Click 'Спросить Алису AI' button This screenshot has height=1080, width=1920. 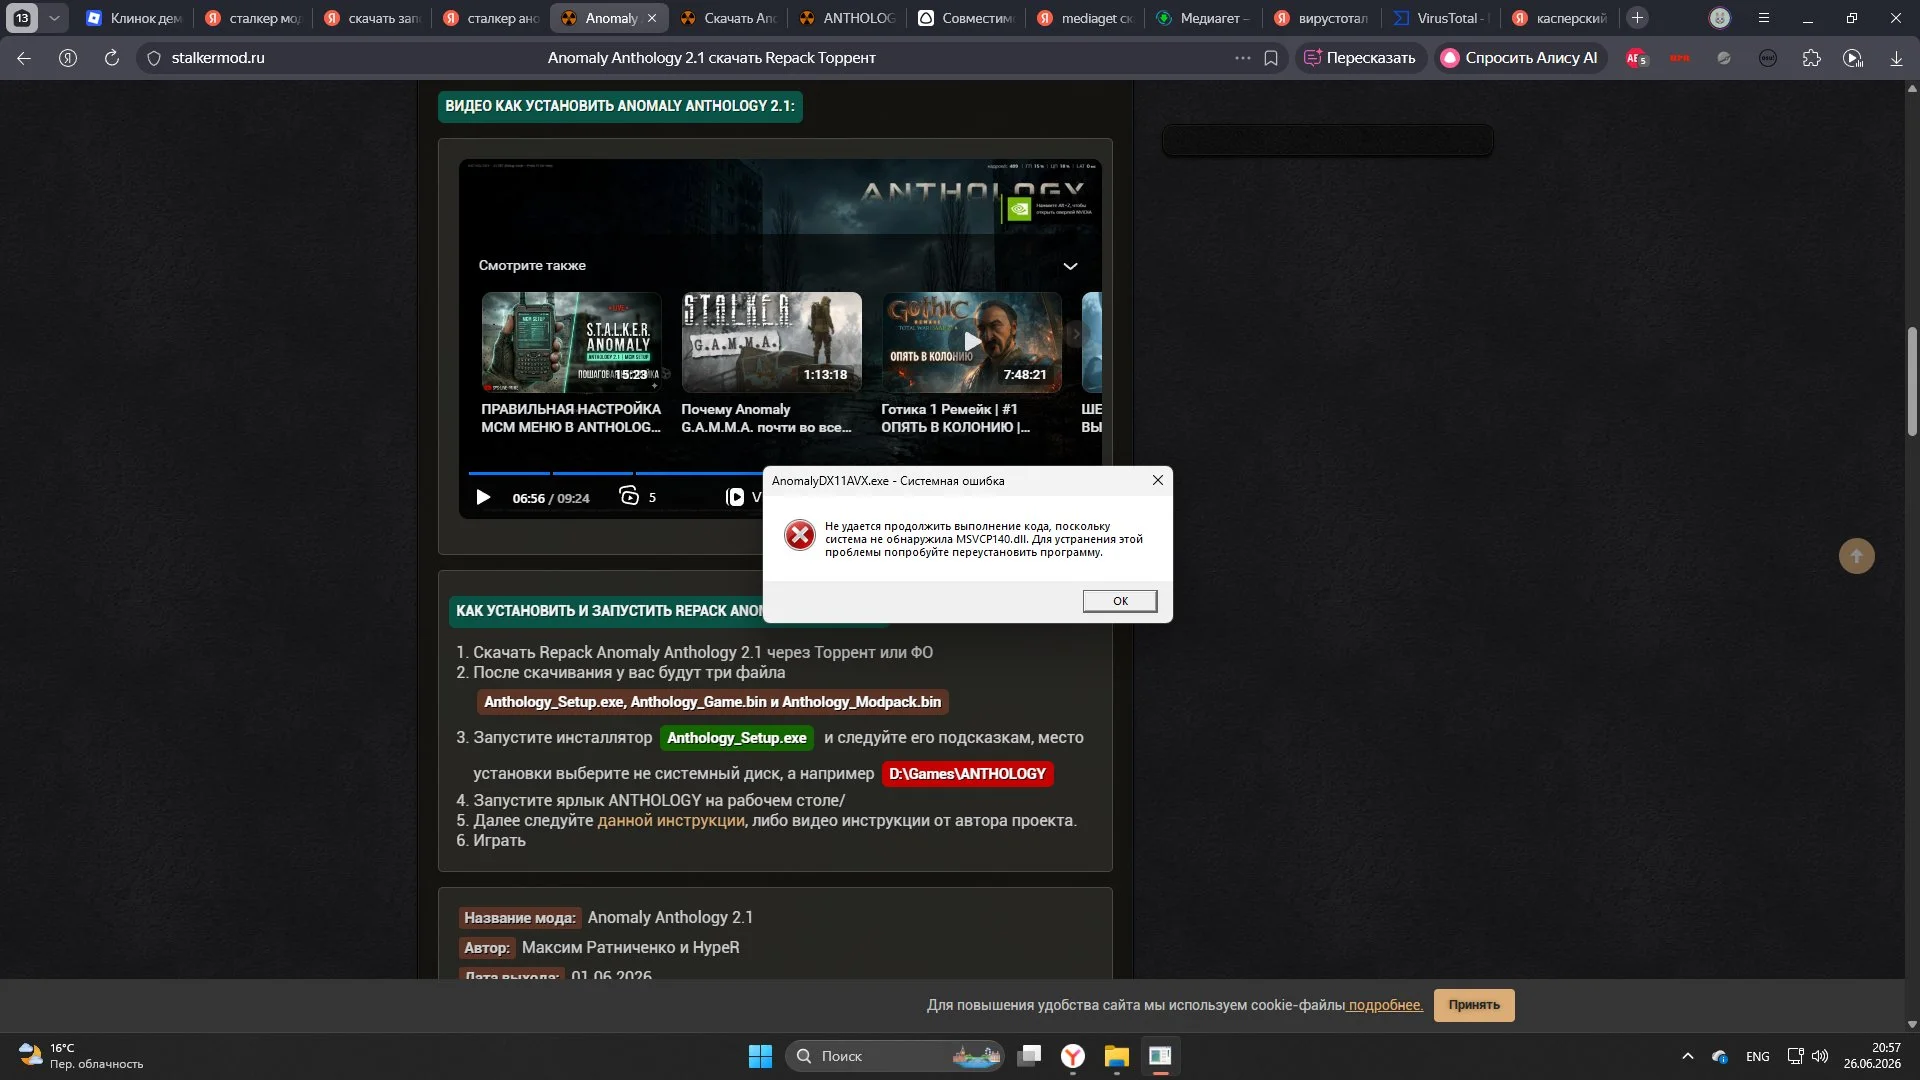pos(1519,58)
